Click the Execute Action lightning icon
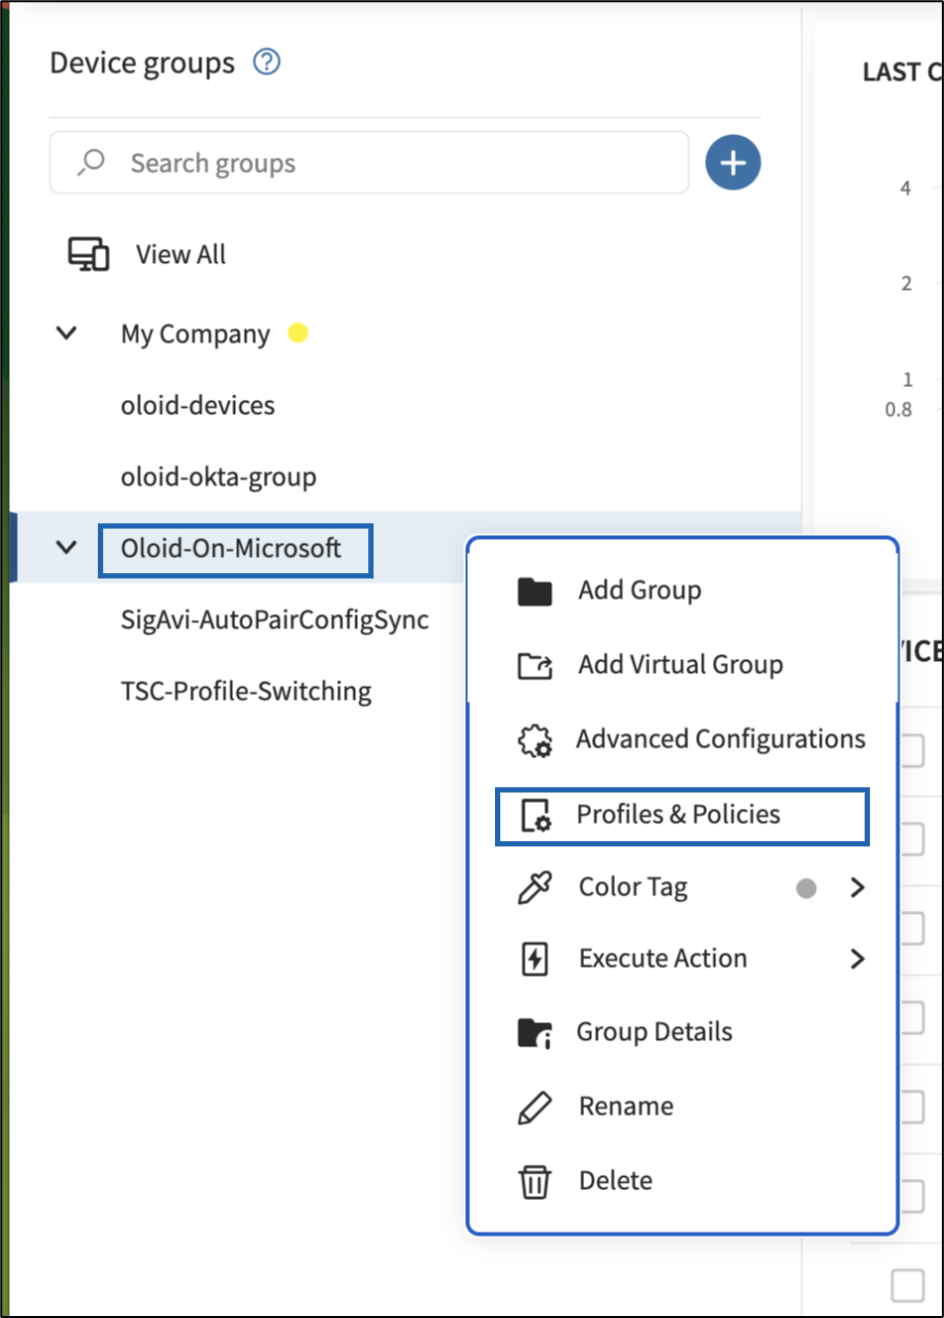This screenshot has width=944, height=1318. click(x=535, y=959)
